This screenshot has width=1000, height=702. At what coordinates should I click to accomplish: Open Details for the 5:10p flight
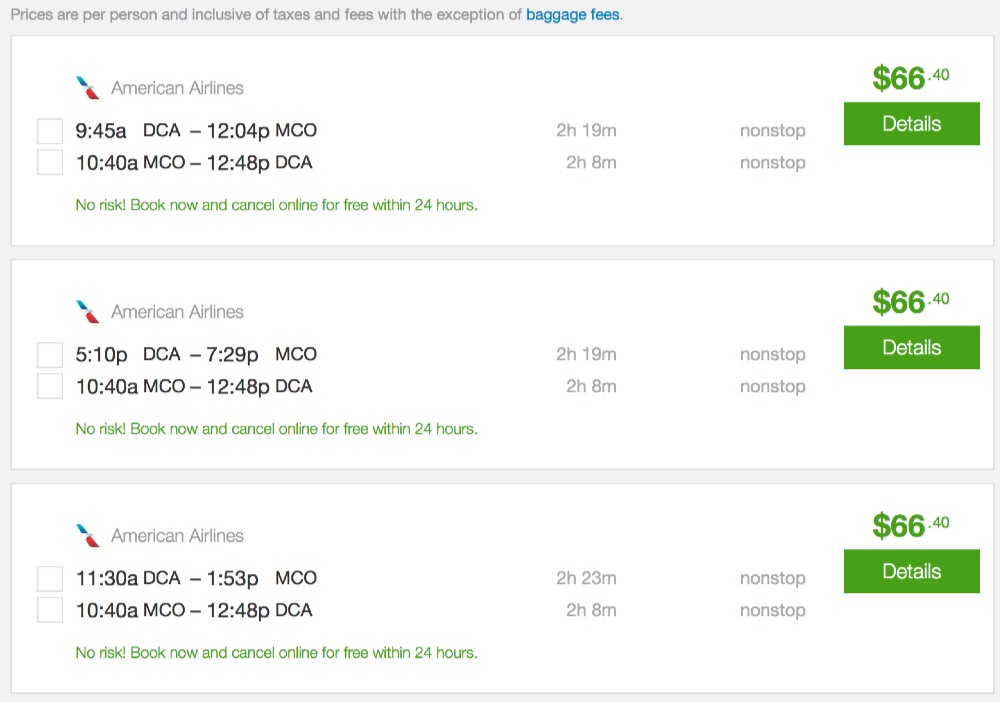pyautogui.click(x=911, y=348)
